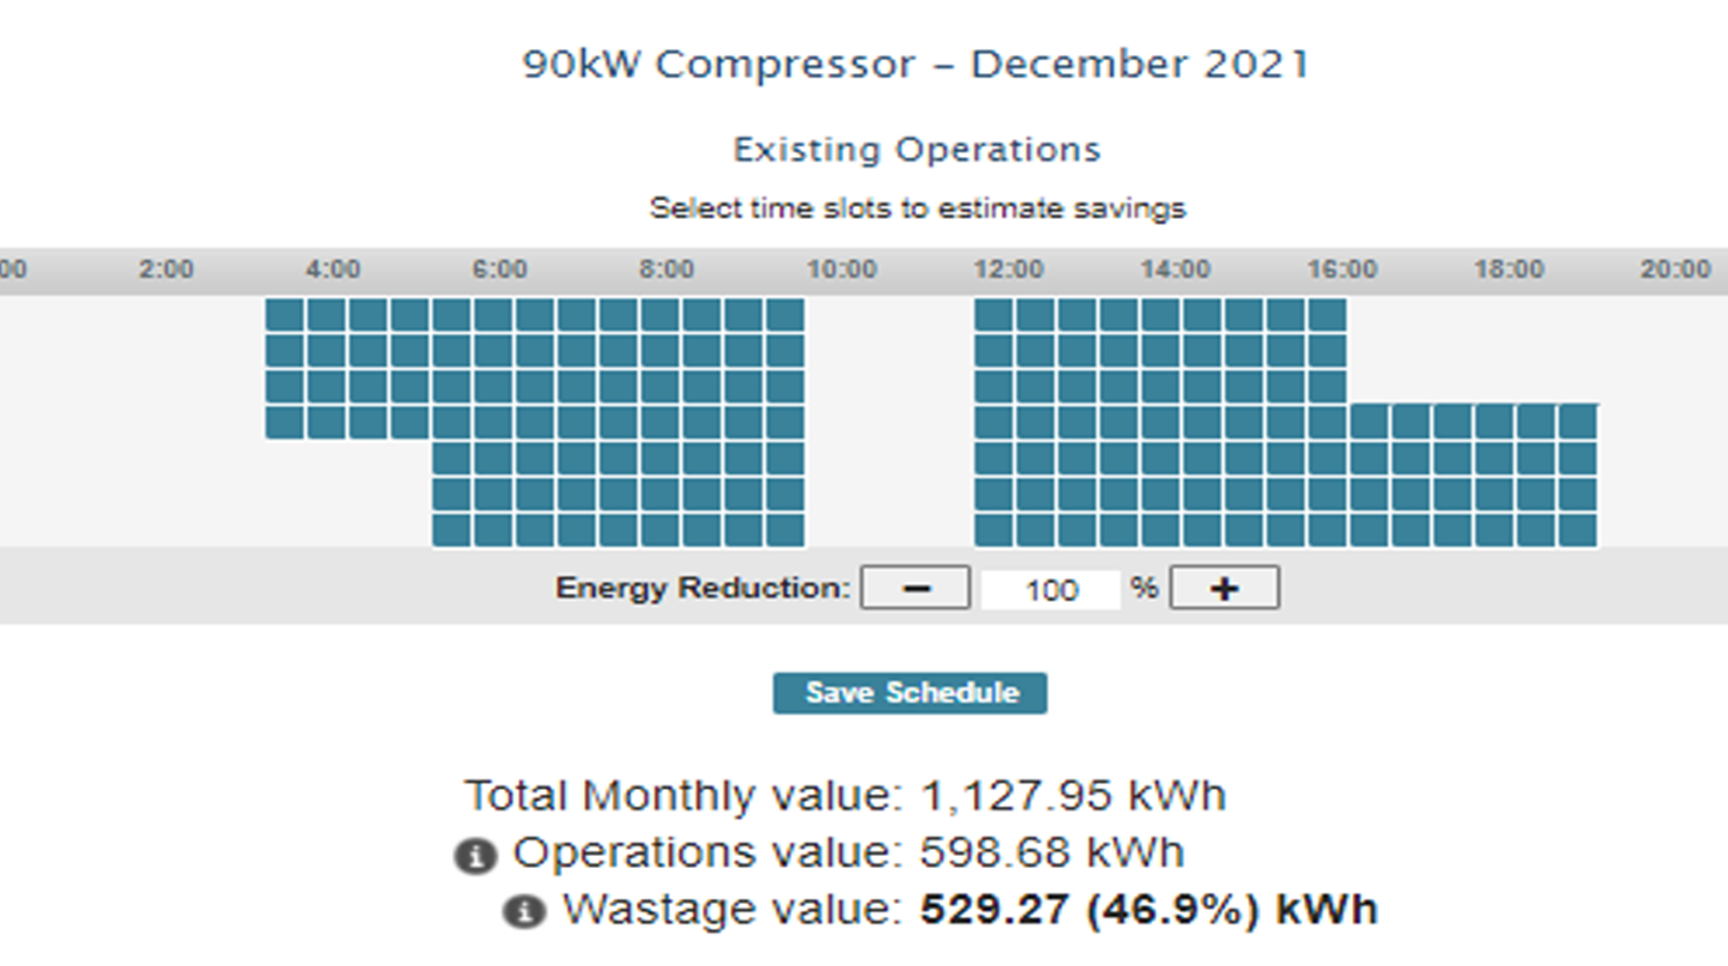Click info icon beside Wastage value
Image resolution: width=1728 pixels, height=966 pixels.
point(524,912)
